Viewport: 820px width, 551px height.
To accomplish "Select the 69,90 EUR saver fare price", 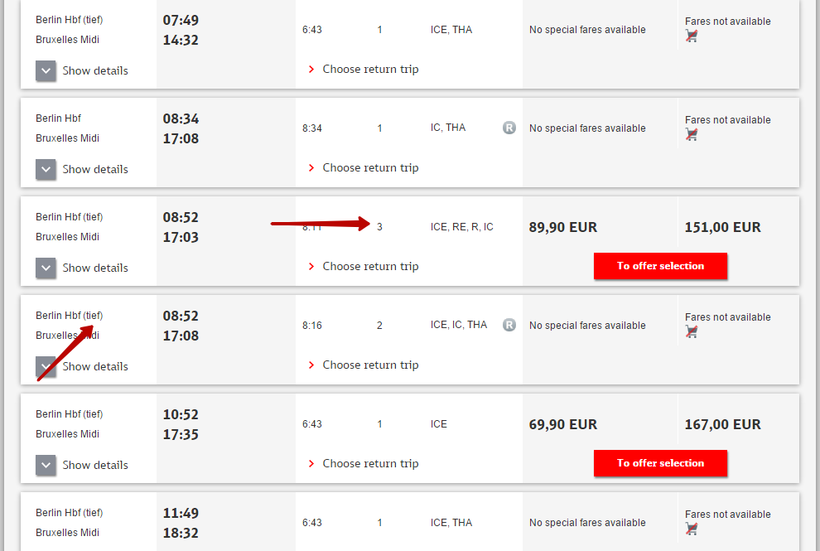I will 563,424.
